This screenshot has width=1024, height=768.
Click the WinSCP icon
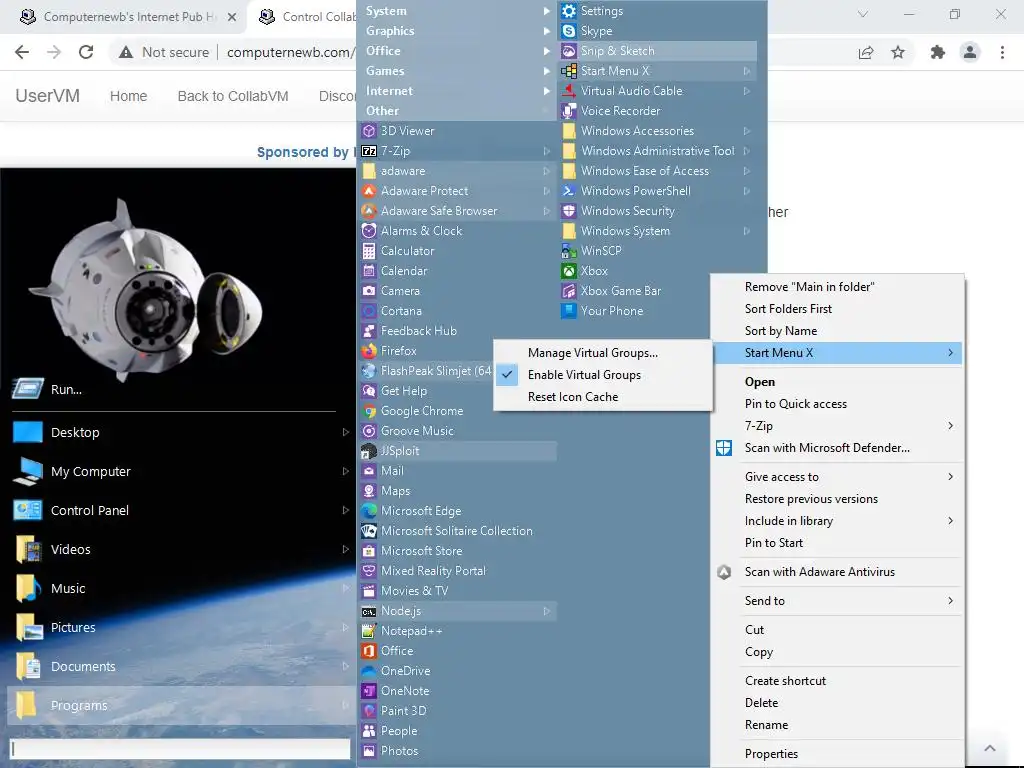[x=569, y=251]
